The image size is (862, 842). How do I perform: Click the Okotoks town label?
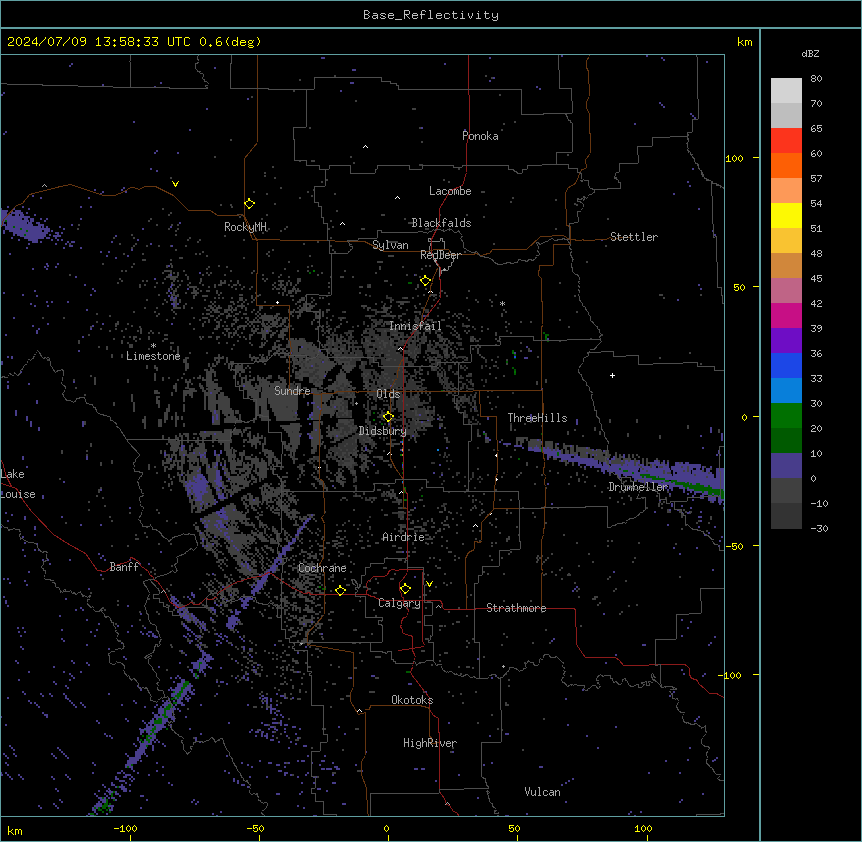coord(412,700)
